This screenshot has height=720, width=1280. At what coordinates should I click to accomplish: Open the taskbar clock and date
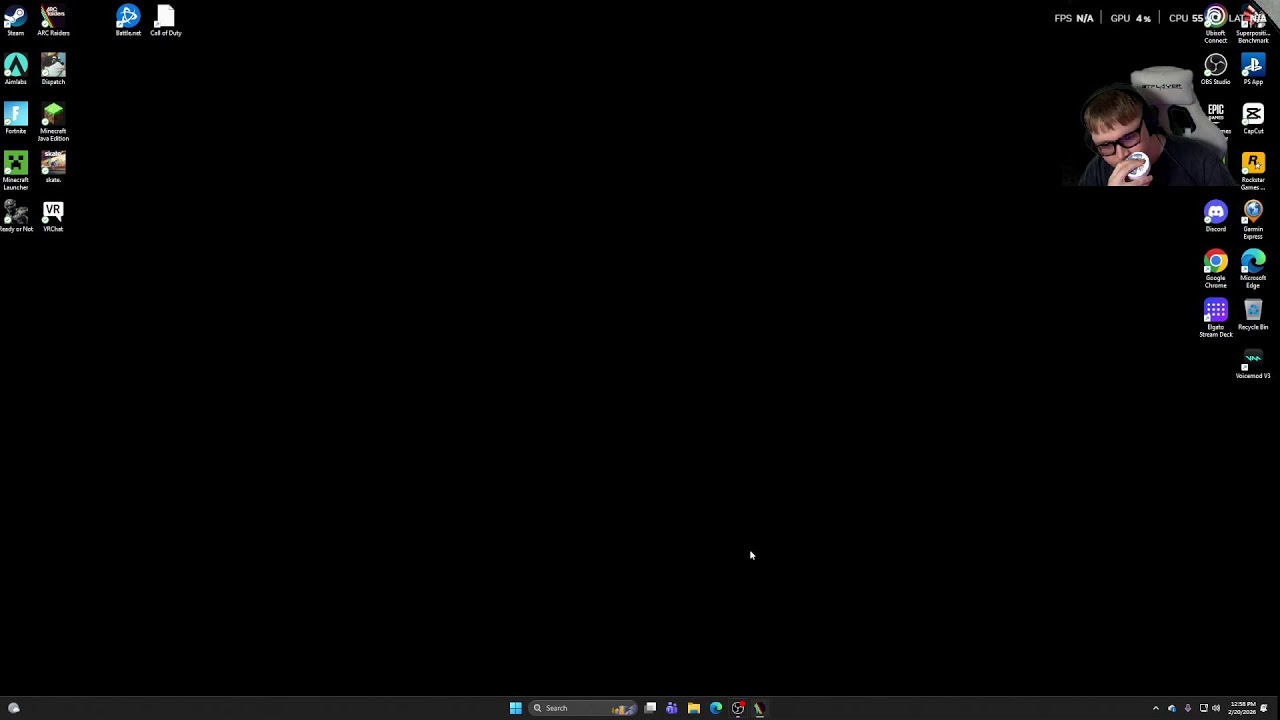1243,708
